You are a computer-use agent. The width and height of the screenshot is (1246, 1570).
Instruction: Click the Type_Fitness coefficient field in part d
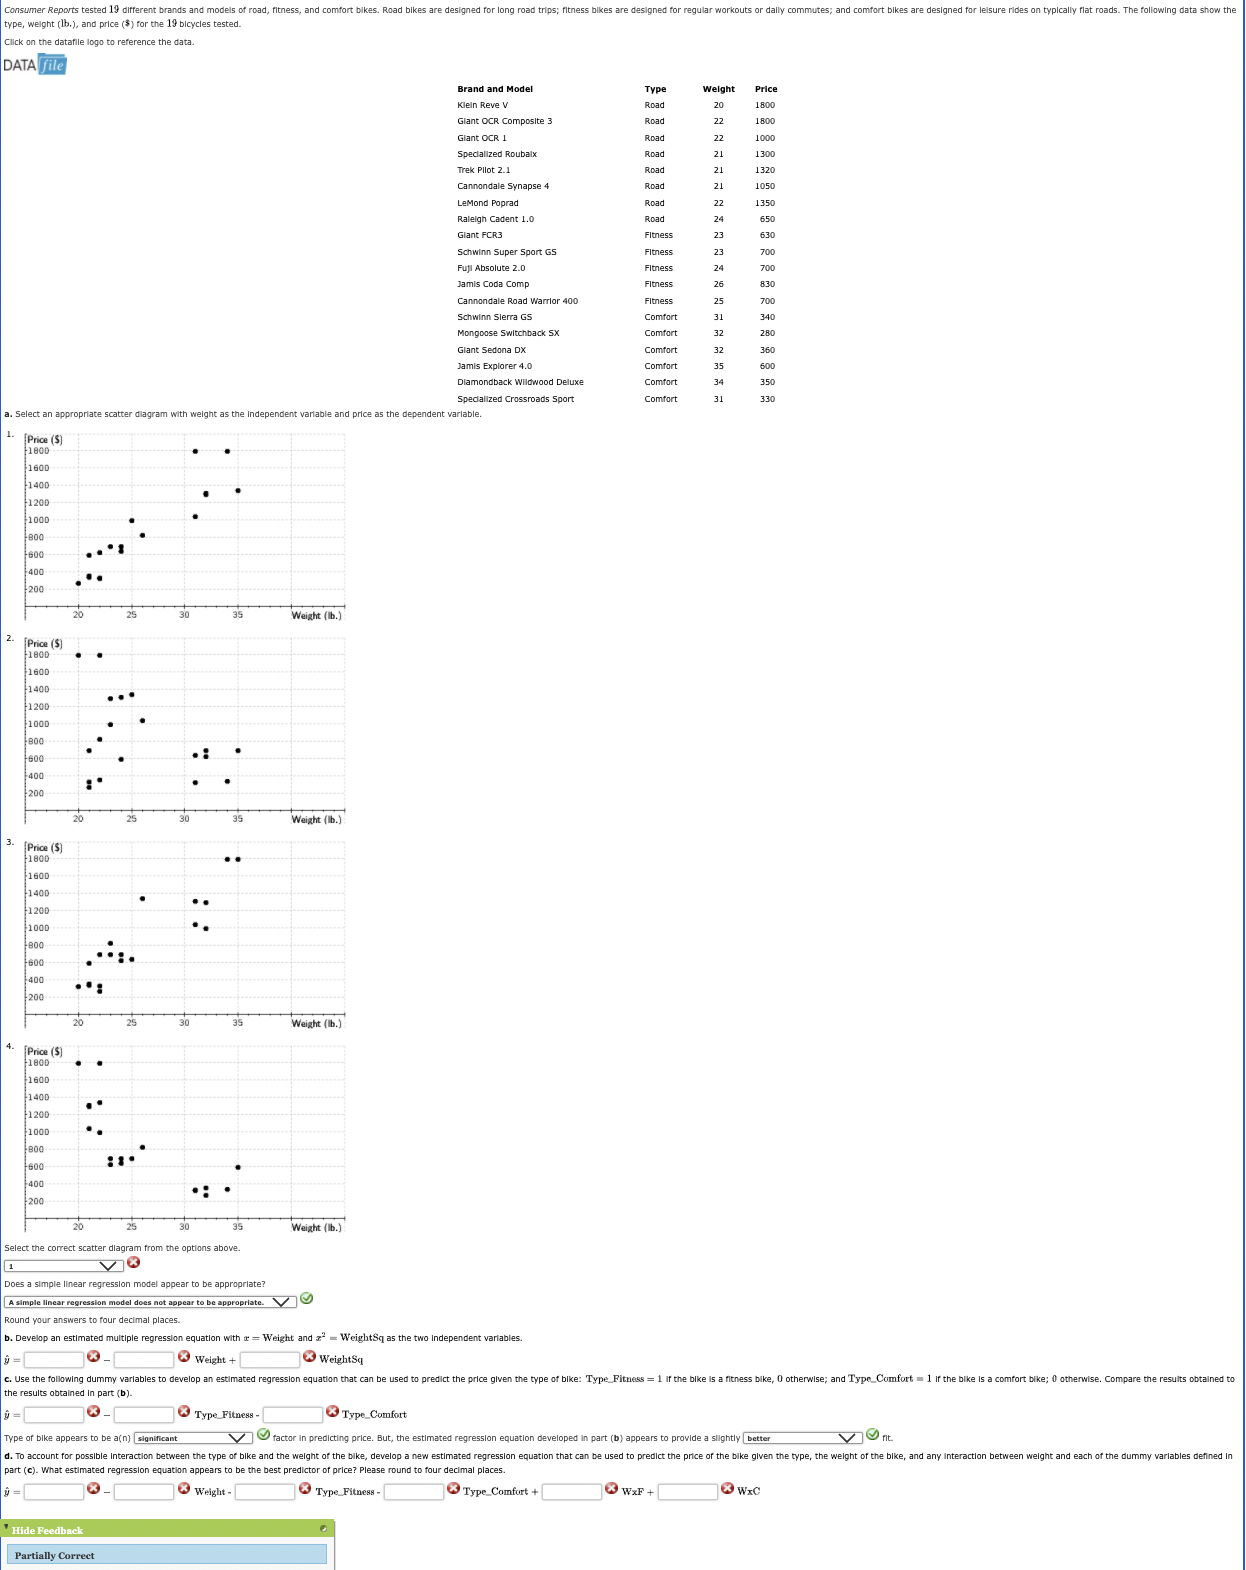point(265,1492)
